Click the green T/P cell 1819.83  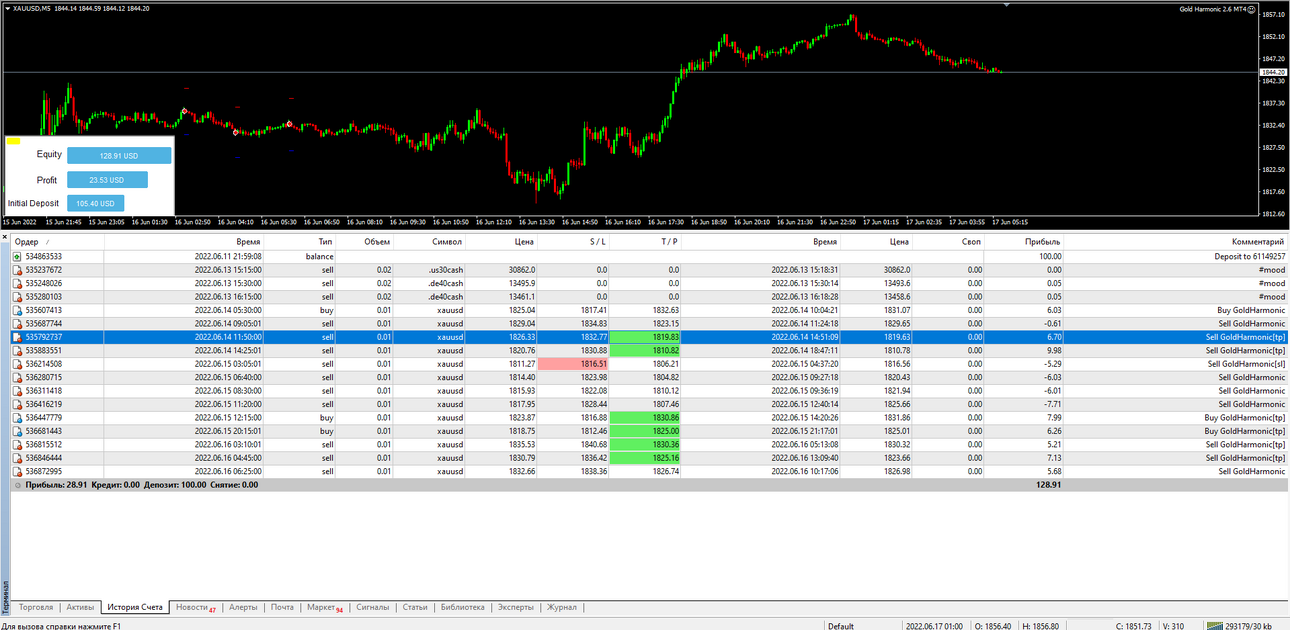[x=646, y=337]
